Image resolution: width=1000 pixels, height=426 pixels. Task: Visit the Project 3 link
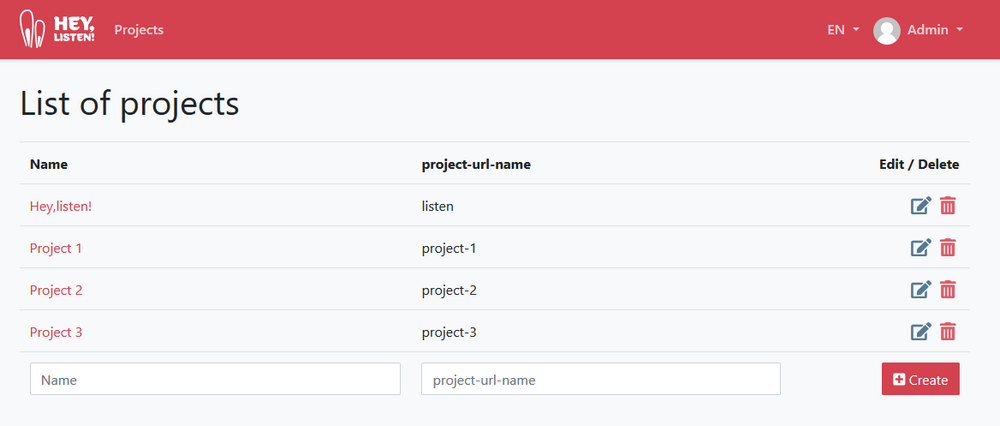(x=56, y=332)
